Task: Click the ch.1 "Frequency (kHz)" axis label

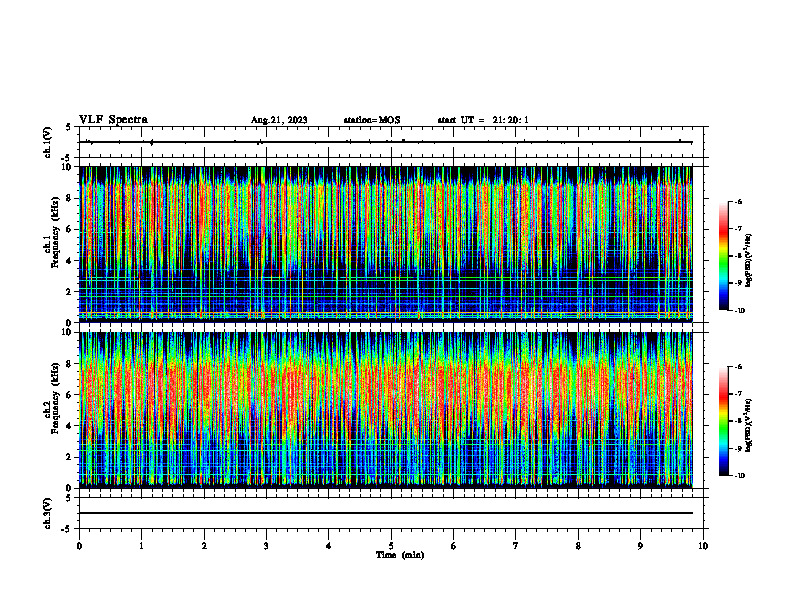Action: (55, 233)
